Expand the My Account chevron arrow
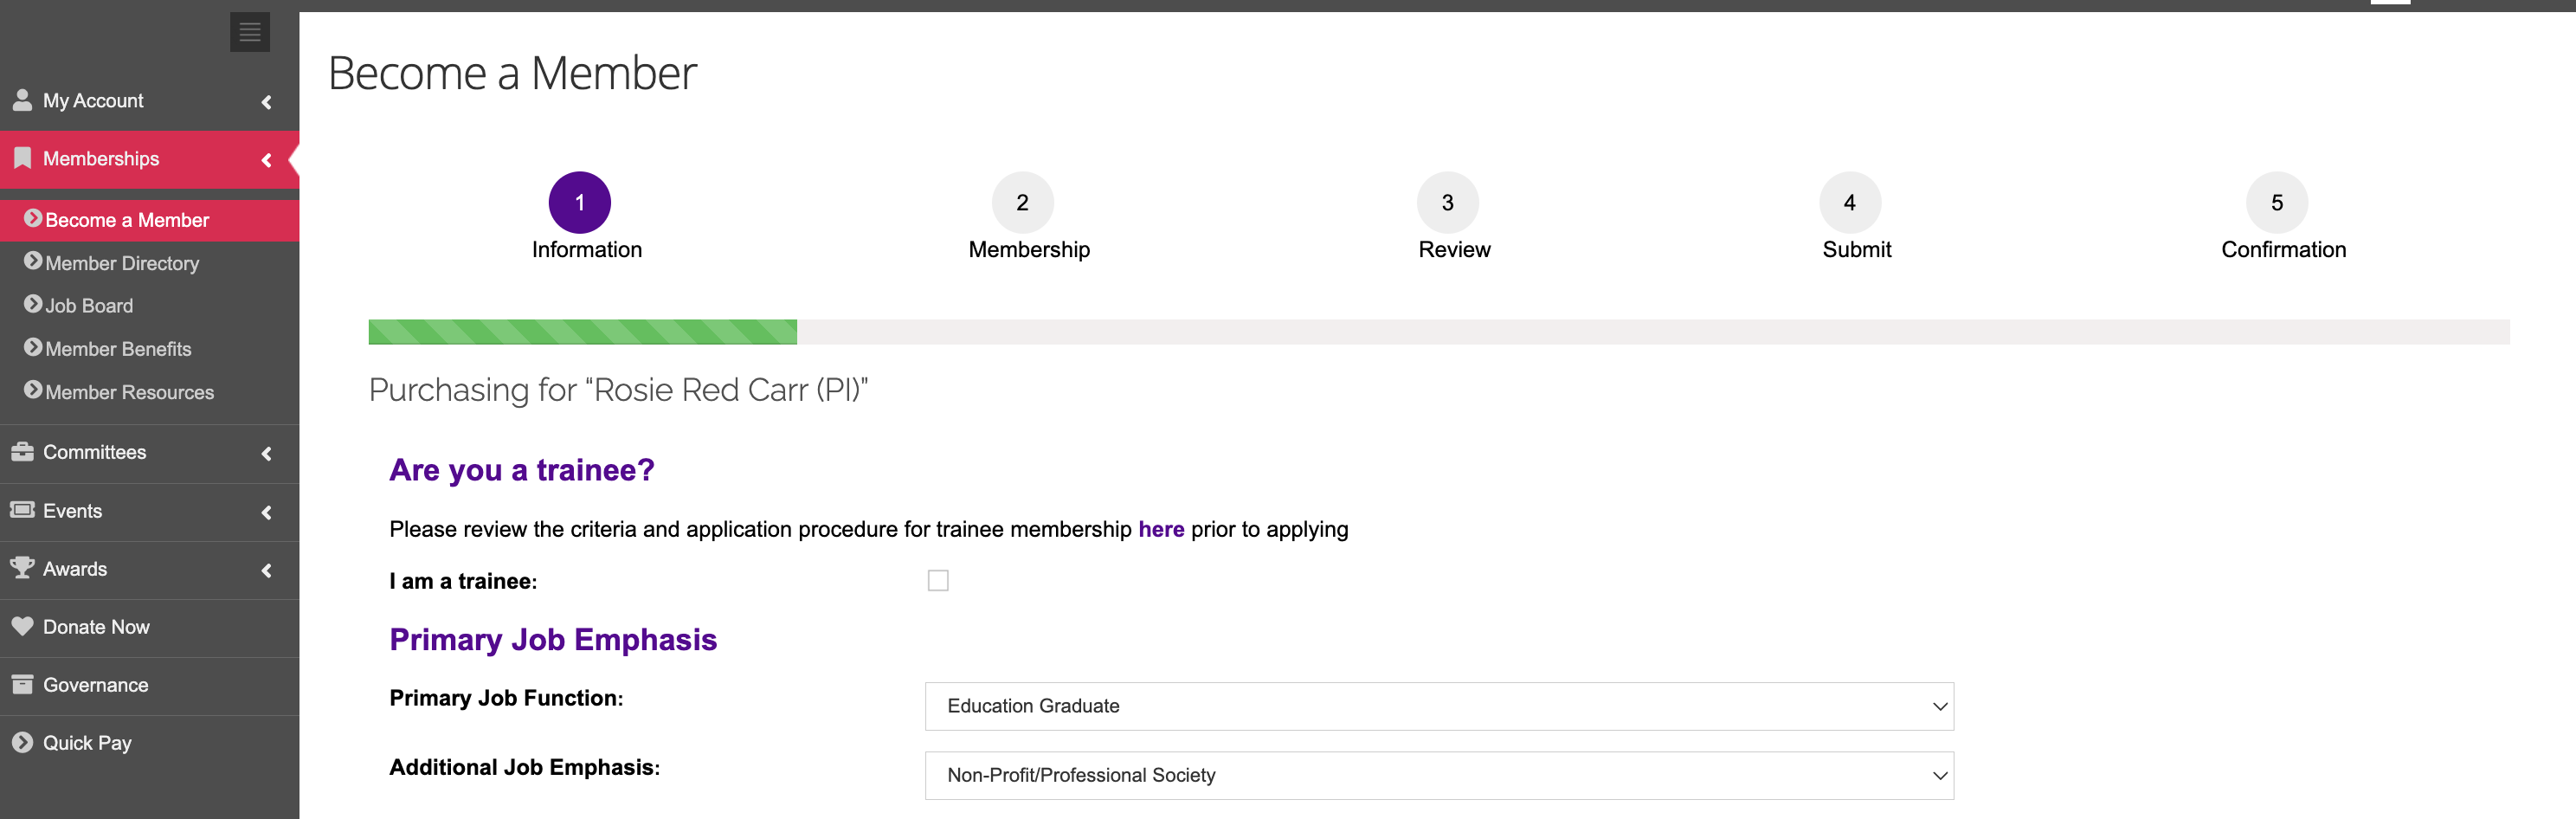2576x819 pixels. coord(266,102)
